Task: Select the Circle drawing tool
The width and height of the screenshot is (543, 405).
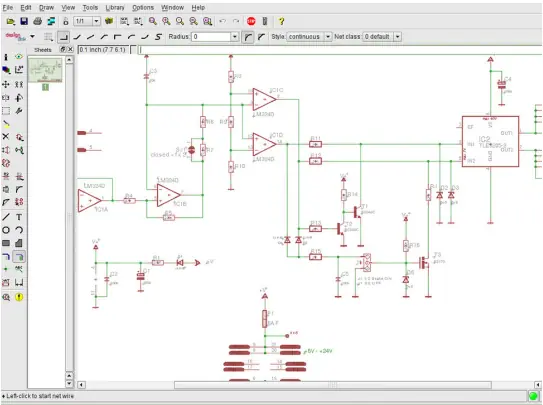Action: click(6, 230)
